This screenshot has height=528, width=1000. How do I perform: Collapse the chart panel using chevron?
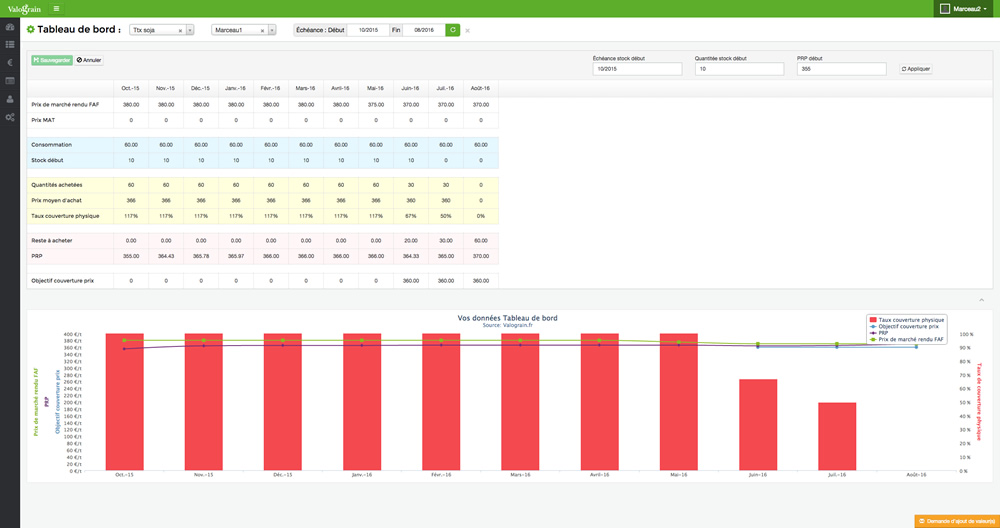point(980,300)
